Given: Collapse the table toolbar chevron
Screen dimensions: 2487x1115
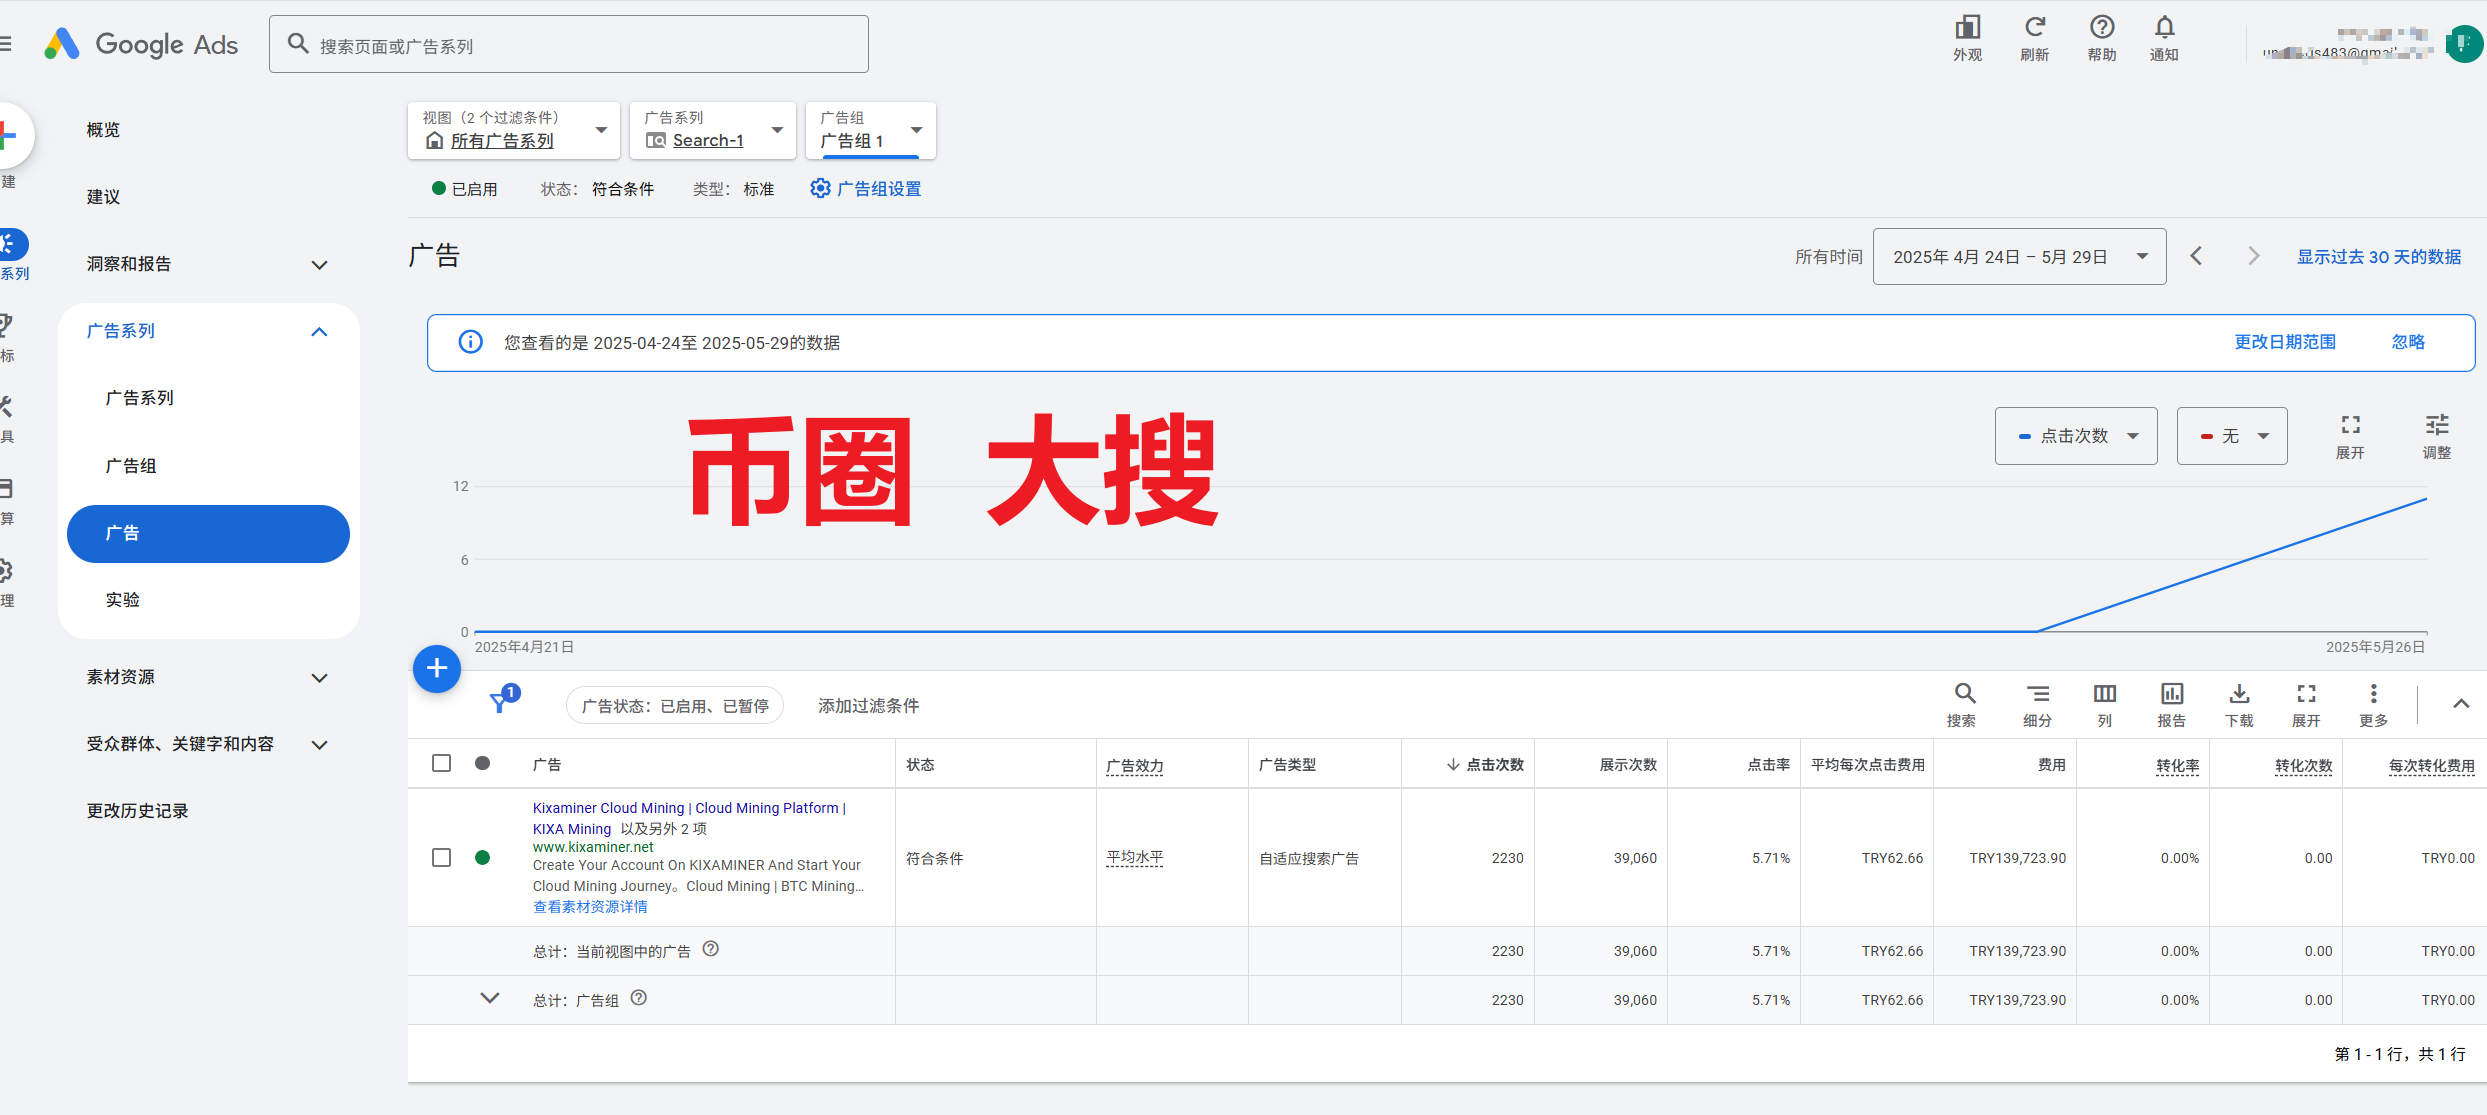Looking at the screenshot, I should tap(2460, 704).
